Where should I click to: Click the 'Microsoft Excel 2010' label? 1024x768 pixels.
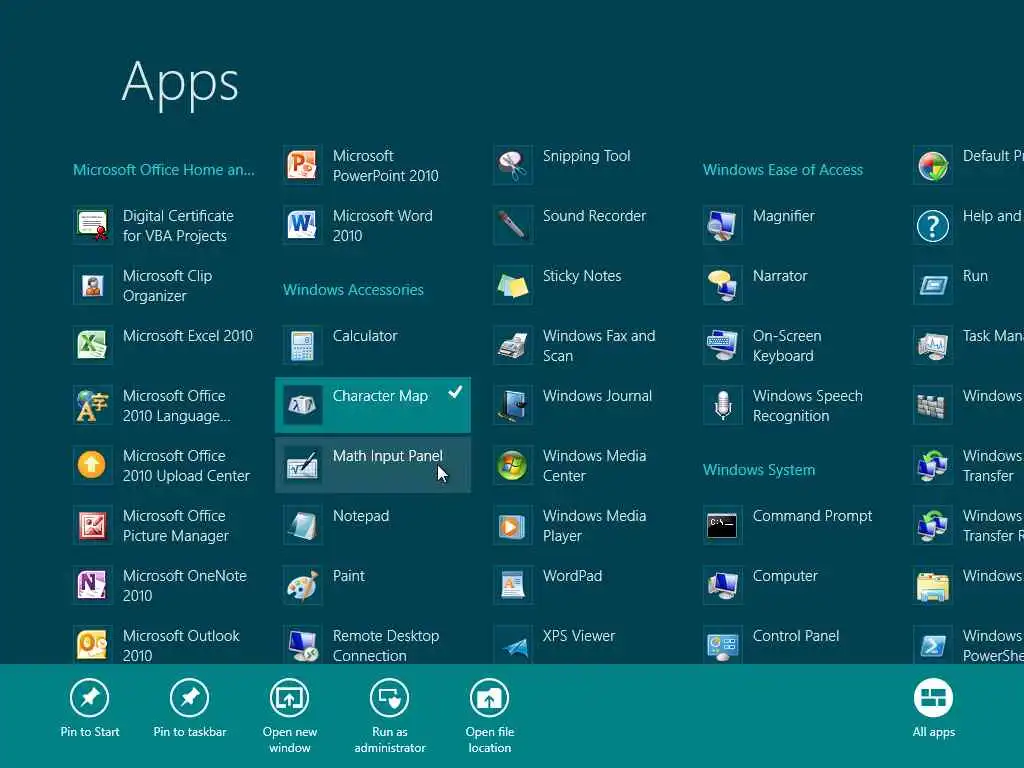(x=187, y=336)
